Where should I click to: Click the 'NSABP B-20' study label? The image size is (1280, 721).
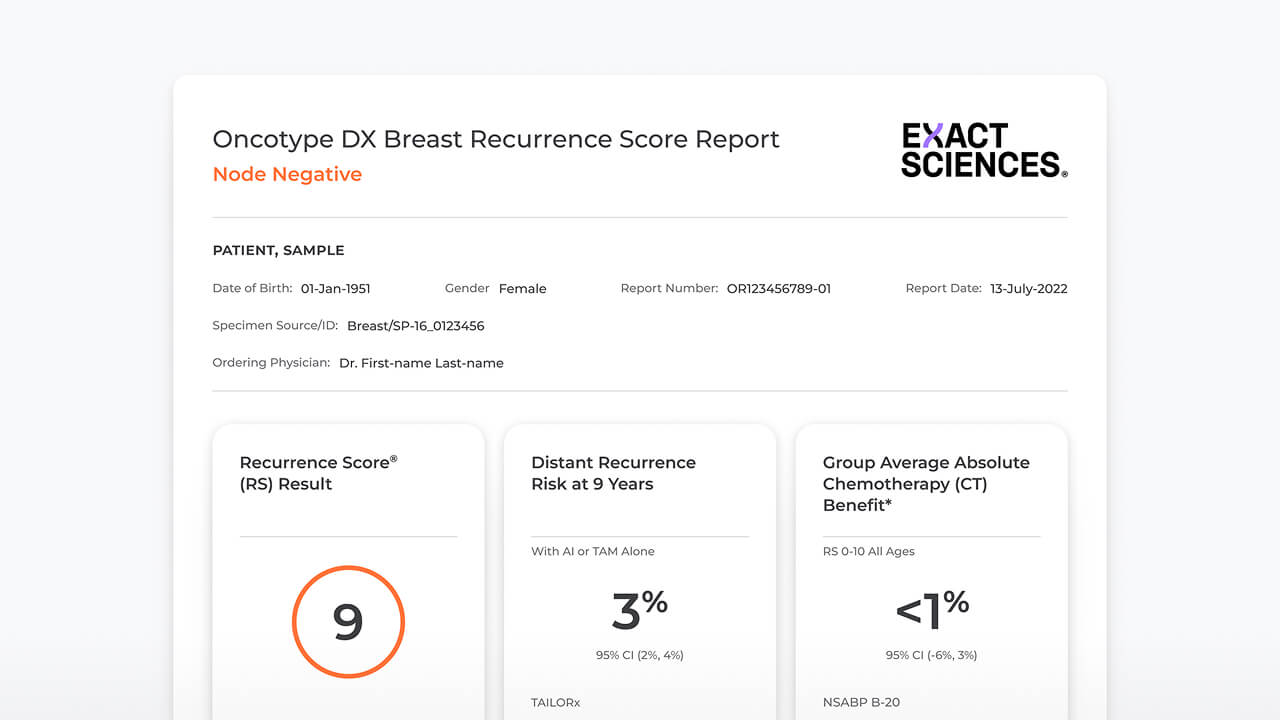tap(859, 703)
